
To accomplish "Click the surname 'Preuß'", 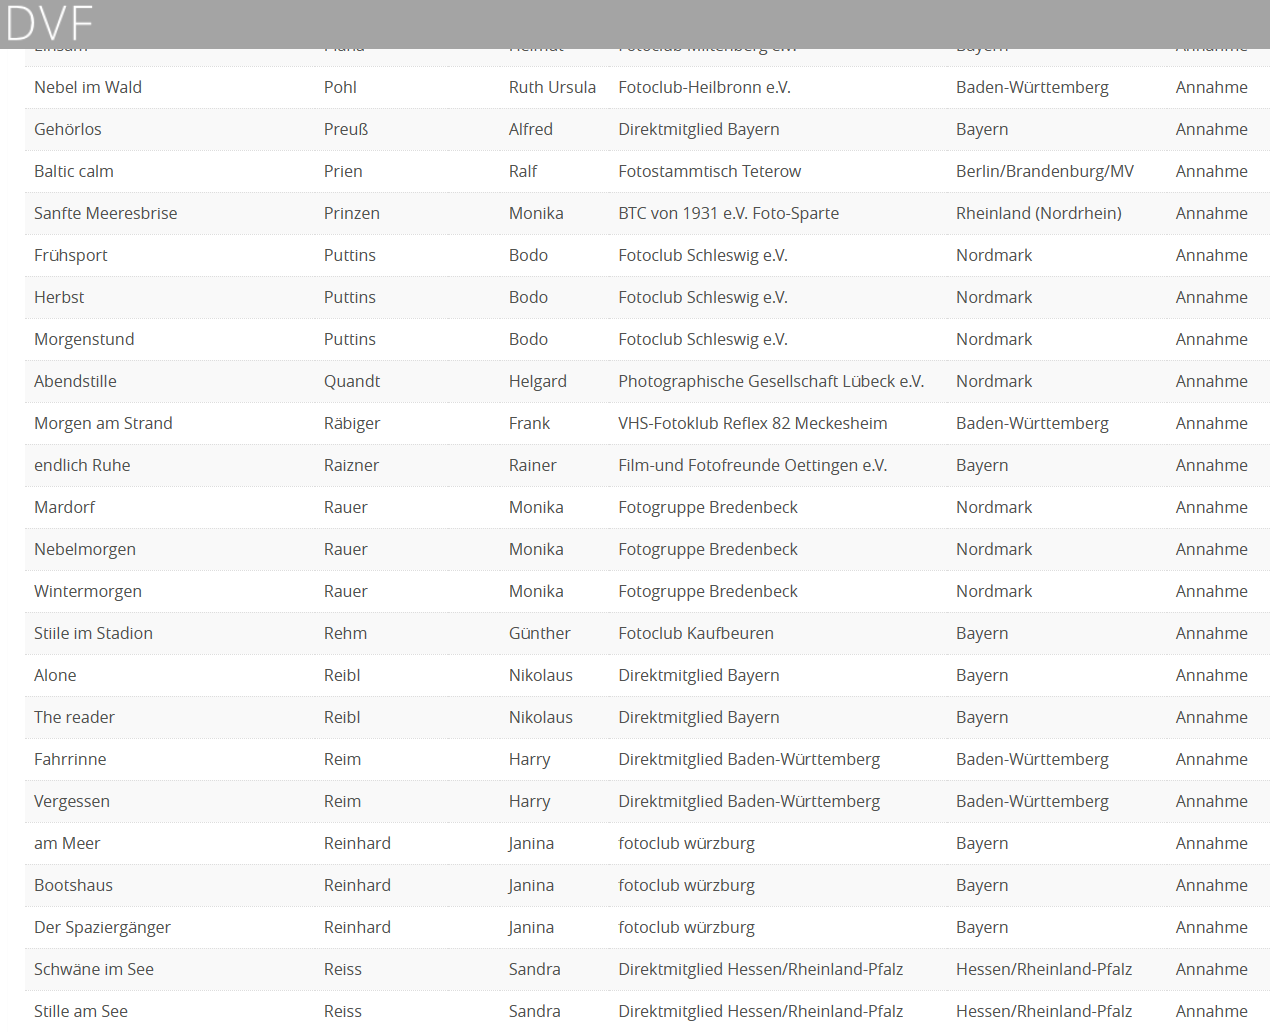I will coord(346,129).
